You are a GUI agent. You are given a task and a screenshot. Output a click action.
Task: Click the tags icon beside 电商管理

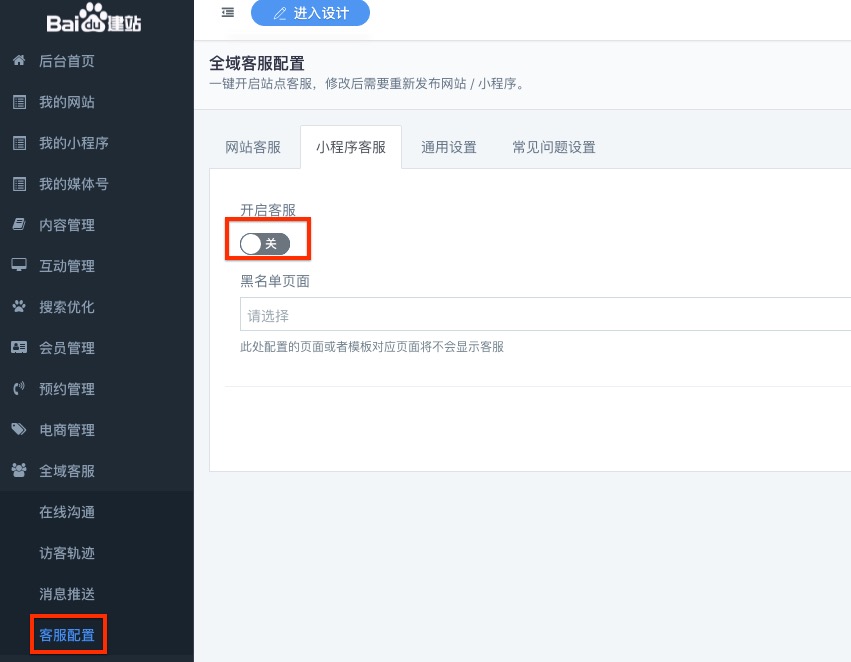pyautogui.click(x=18, y=430)
